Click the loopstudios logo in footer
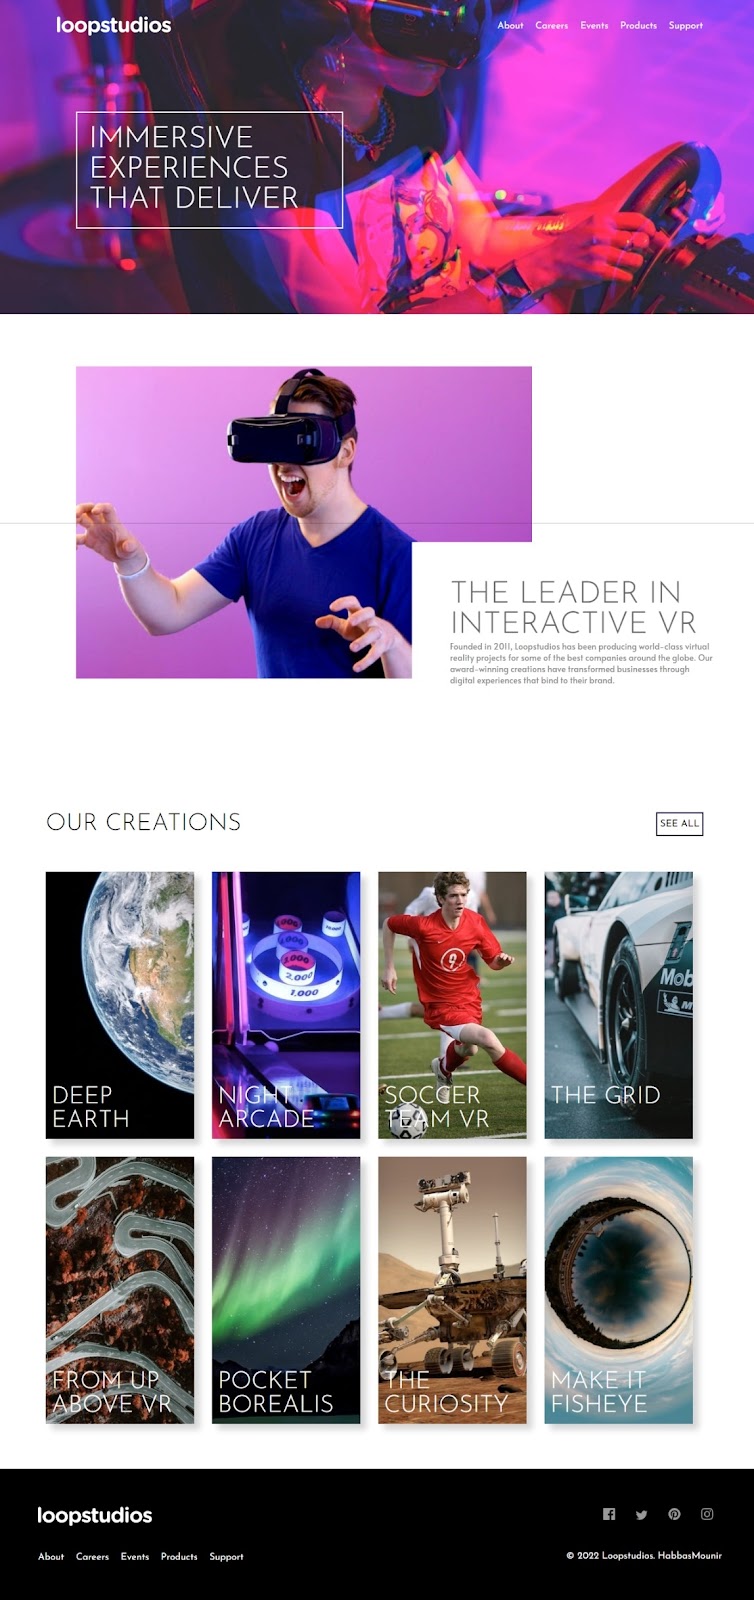Screen dimensions: 754x1600 point(95,1515)
